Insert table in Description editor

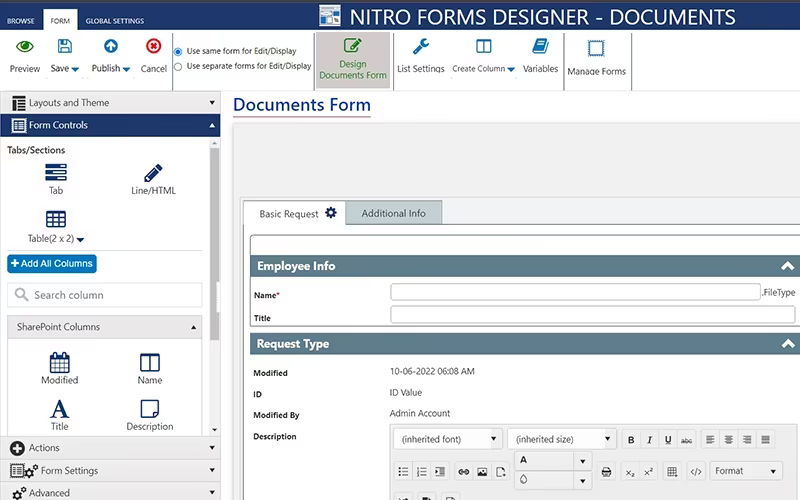tap(672, 472)
